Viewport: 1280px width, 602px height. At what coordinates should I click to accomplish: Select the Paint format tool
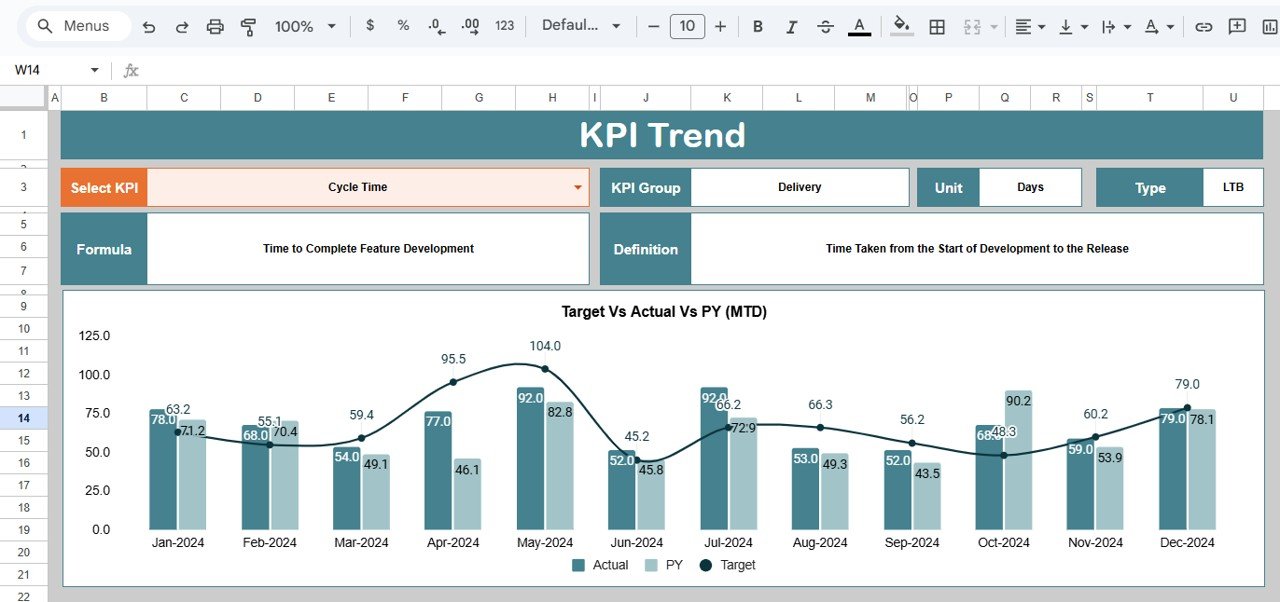click(248, 27)
